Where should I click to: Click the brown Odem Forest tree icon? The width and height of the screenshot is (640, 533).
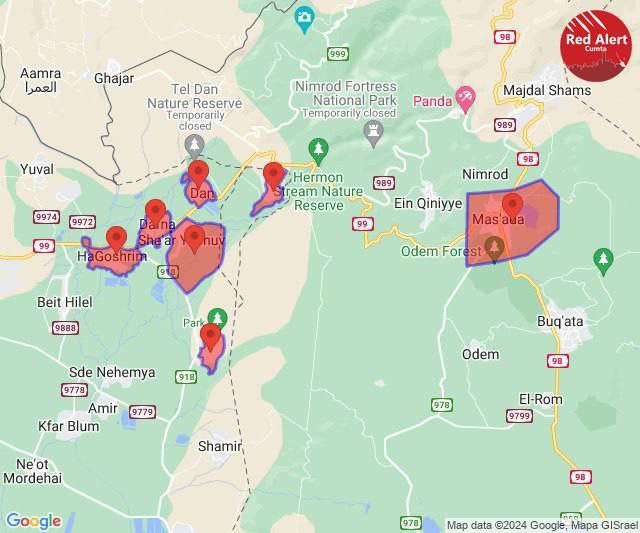click(x=494, y=249)
